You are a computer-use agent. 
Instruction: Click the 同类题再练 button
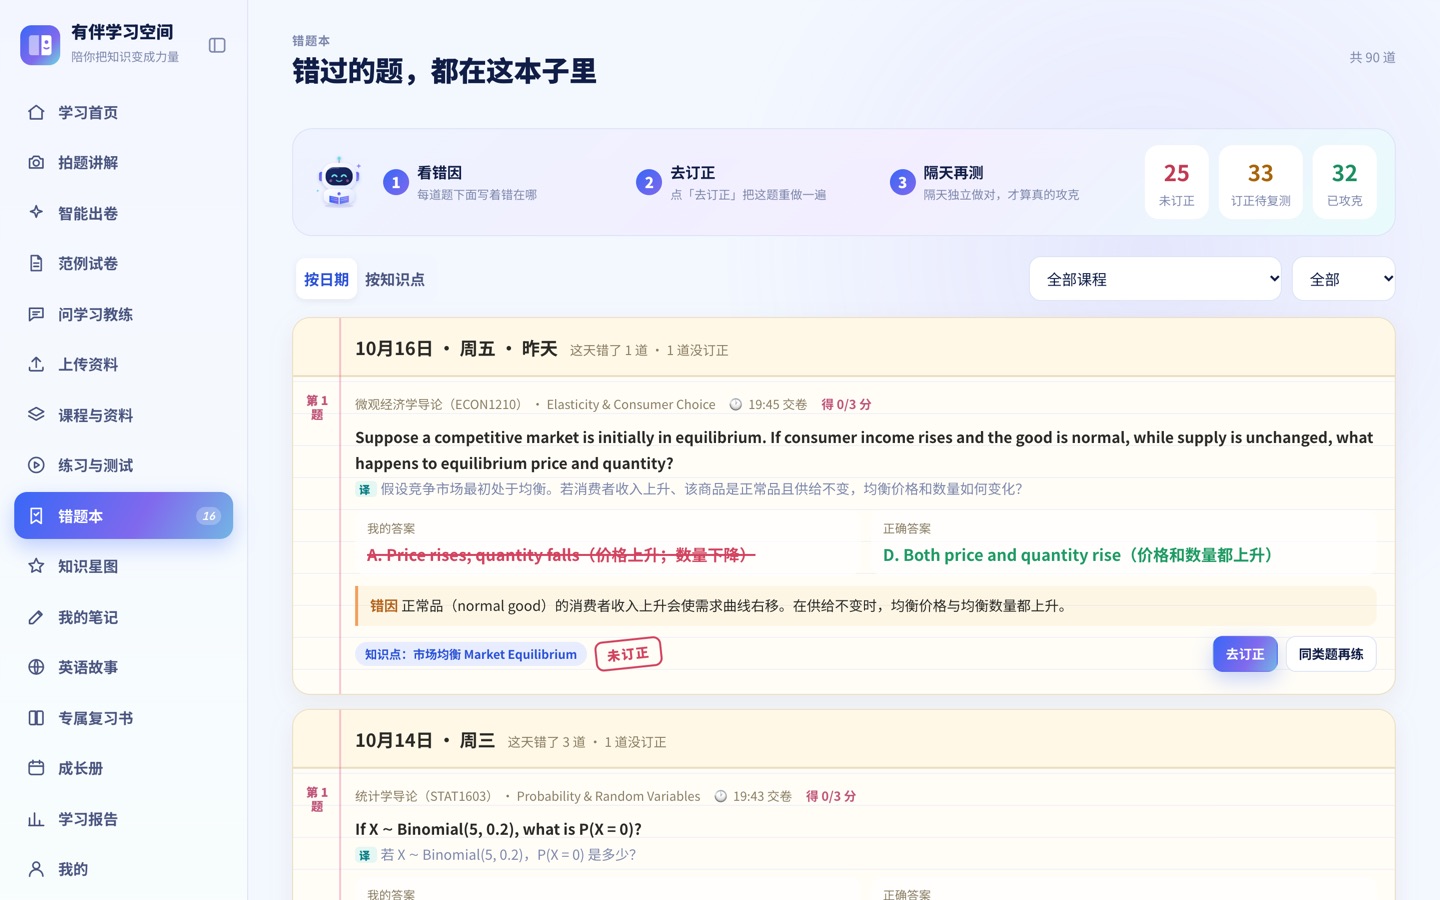(x=1331, y=654)
